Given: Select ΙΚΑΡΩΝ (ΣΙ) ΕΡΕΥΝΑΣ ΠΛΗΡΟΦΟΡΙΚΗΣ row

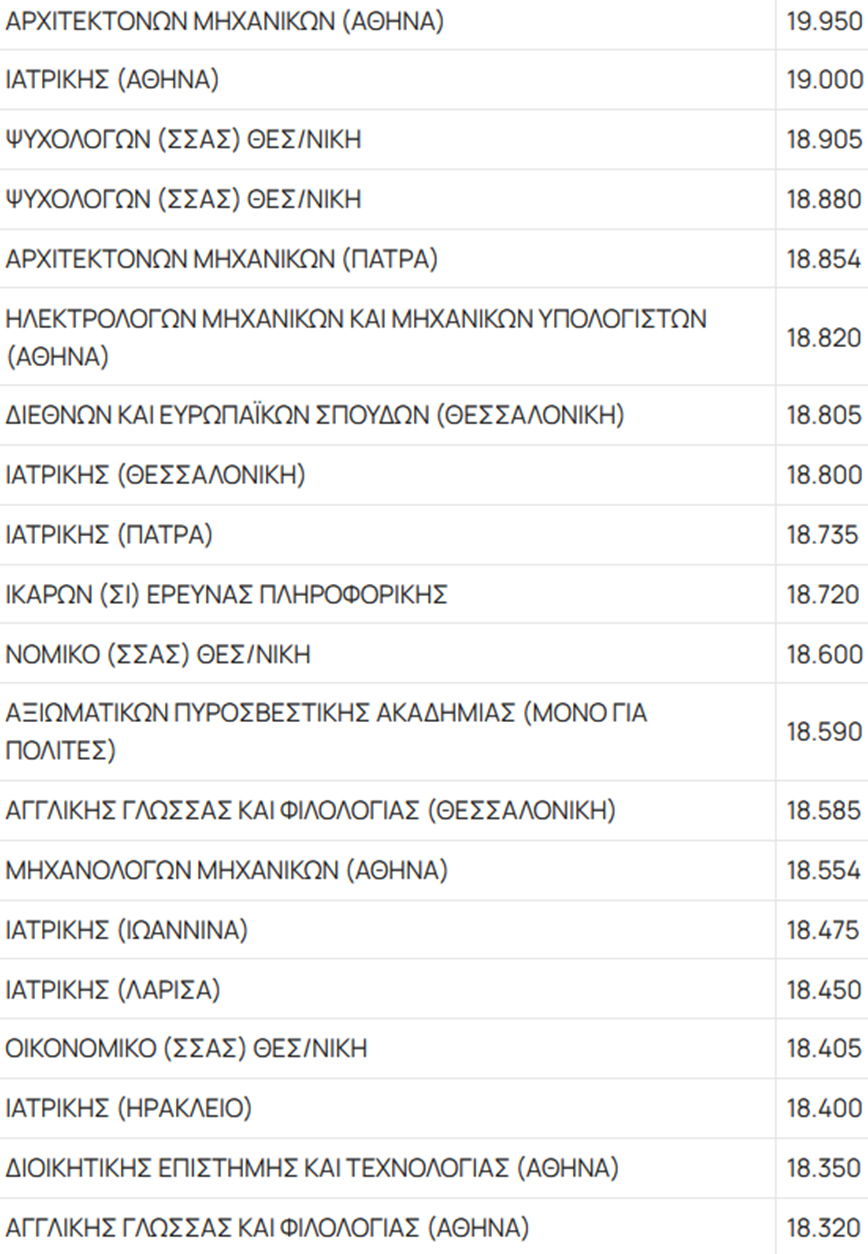Looking at the screenshot, I should pyautogui.click(x=226, y=595).
